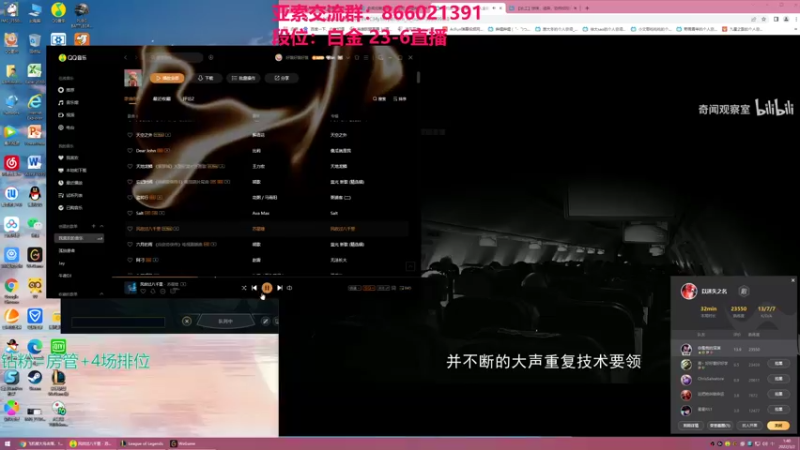
Task: Click edit pencil icon in League client
Action: [265, 321]
